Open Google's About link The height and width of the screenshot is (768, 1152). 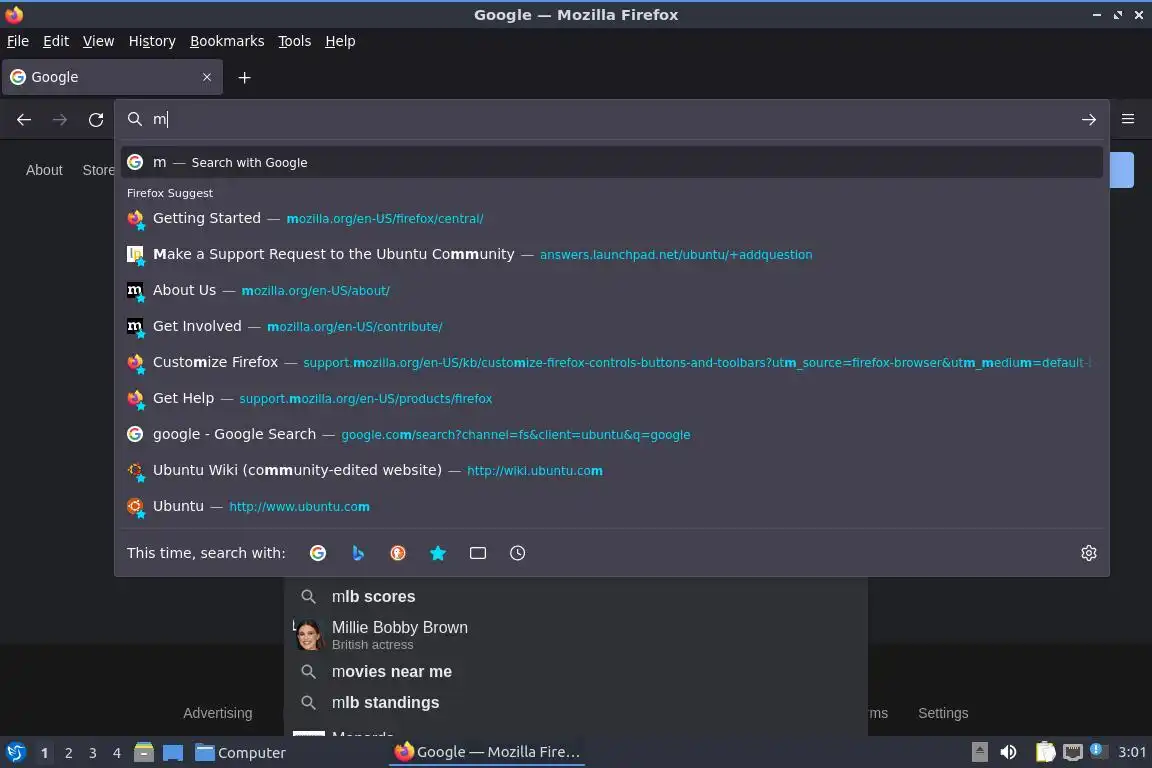click(44, 170)
